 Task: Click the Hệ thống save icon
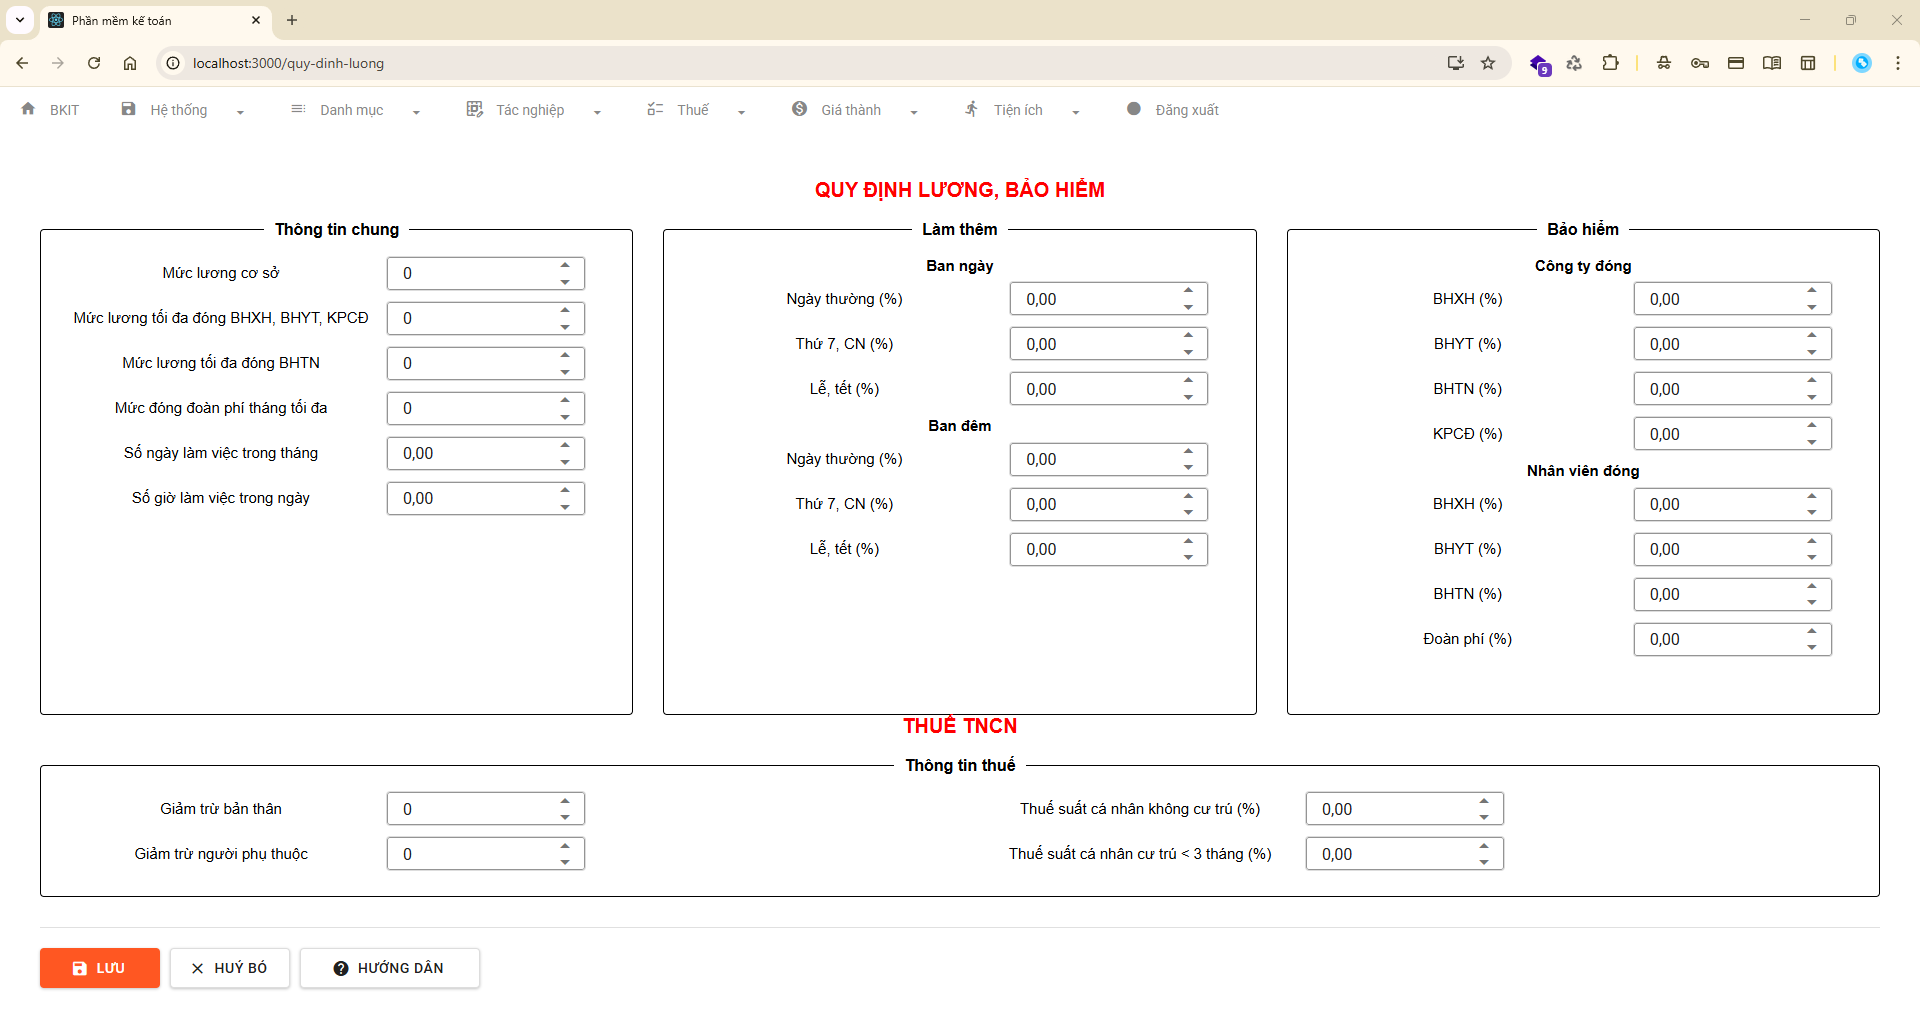pyautogui.click(x=128, y=109)
